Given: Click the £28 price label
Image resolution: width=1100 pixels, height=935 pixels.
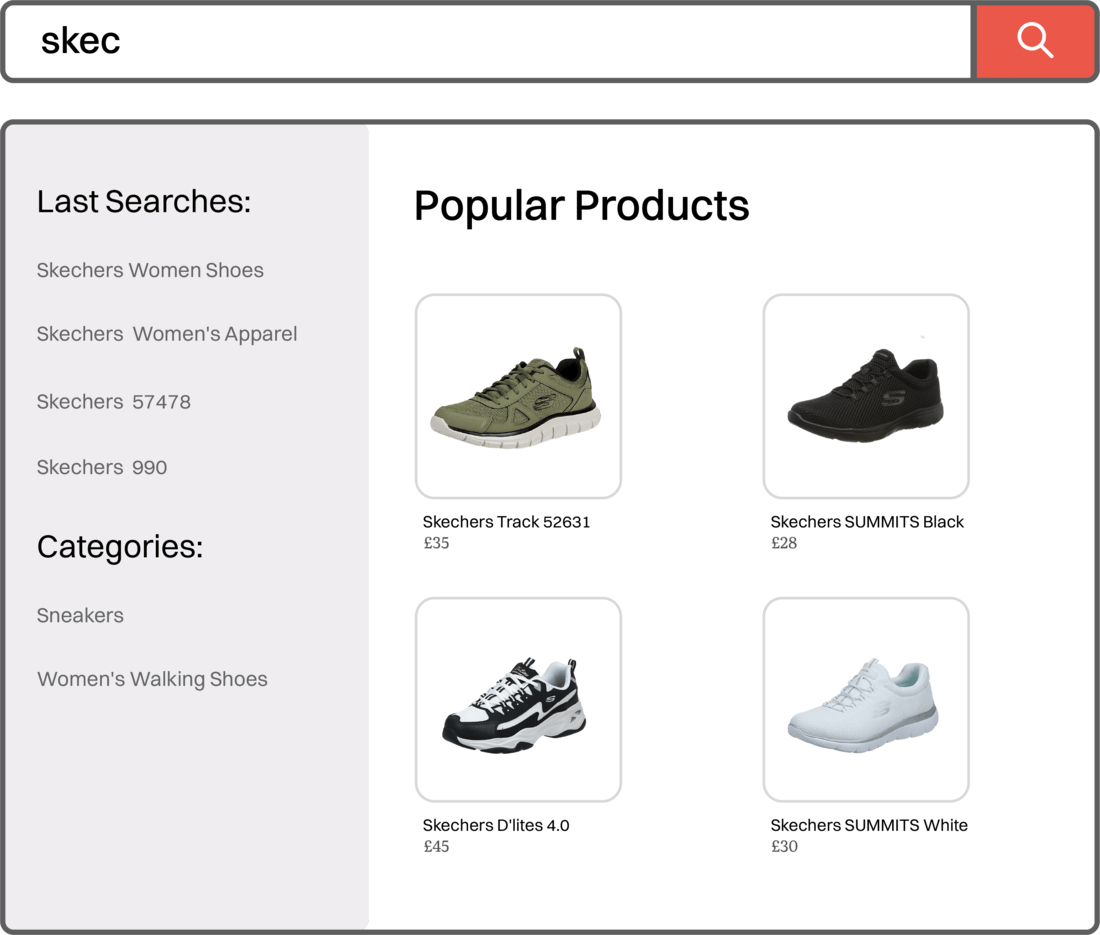Looking at the screenshot, I should click(784, 543).
